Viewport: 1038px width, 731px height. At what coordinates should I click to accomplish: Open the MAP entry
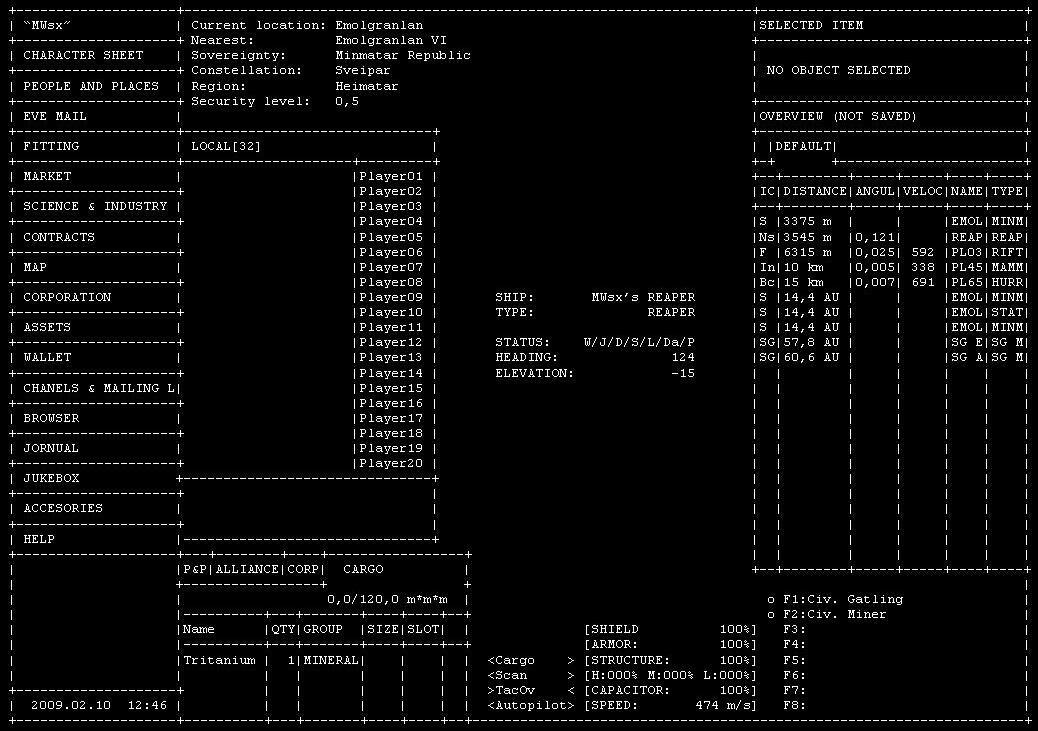35,267
